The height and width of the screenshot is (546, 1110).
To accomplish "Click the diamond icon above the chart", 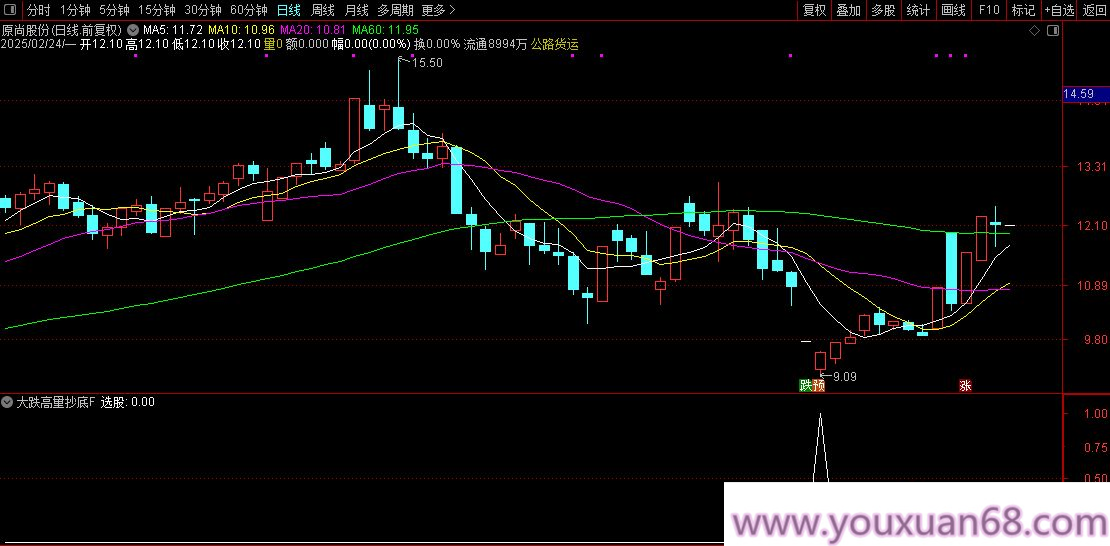I will click(x=1033, y=30).
